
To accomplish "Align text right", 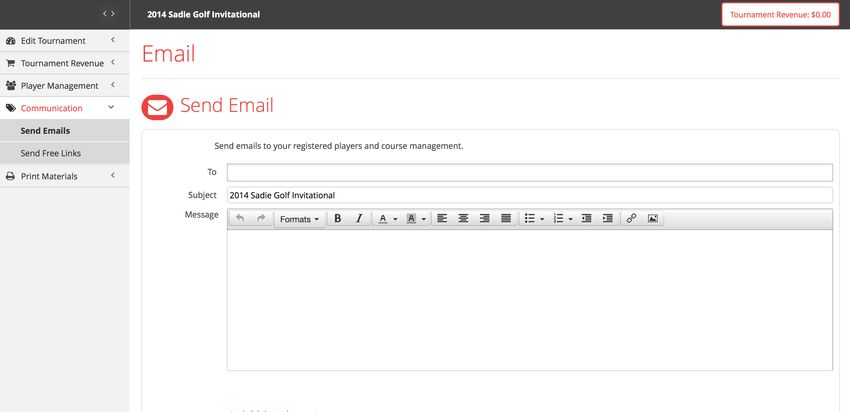I will [485, 218].
